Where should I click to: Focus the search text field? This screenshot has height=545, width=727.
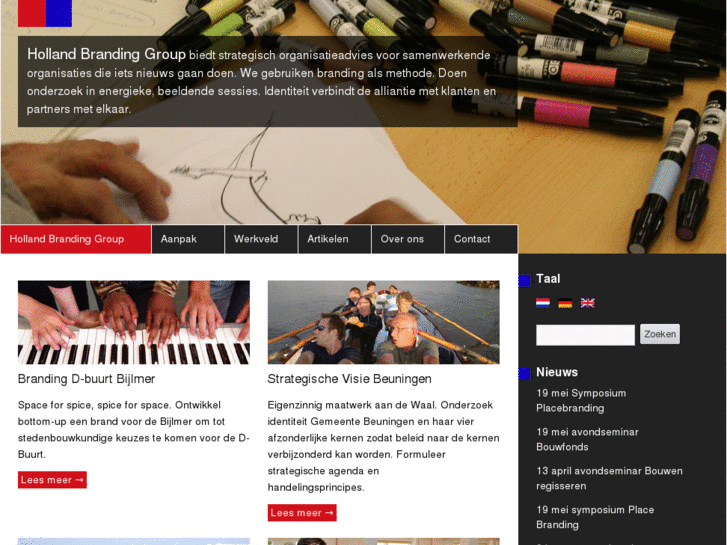pos(585,335)
